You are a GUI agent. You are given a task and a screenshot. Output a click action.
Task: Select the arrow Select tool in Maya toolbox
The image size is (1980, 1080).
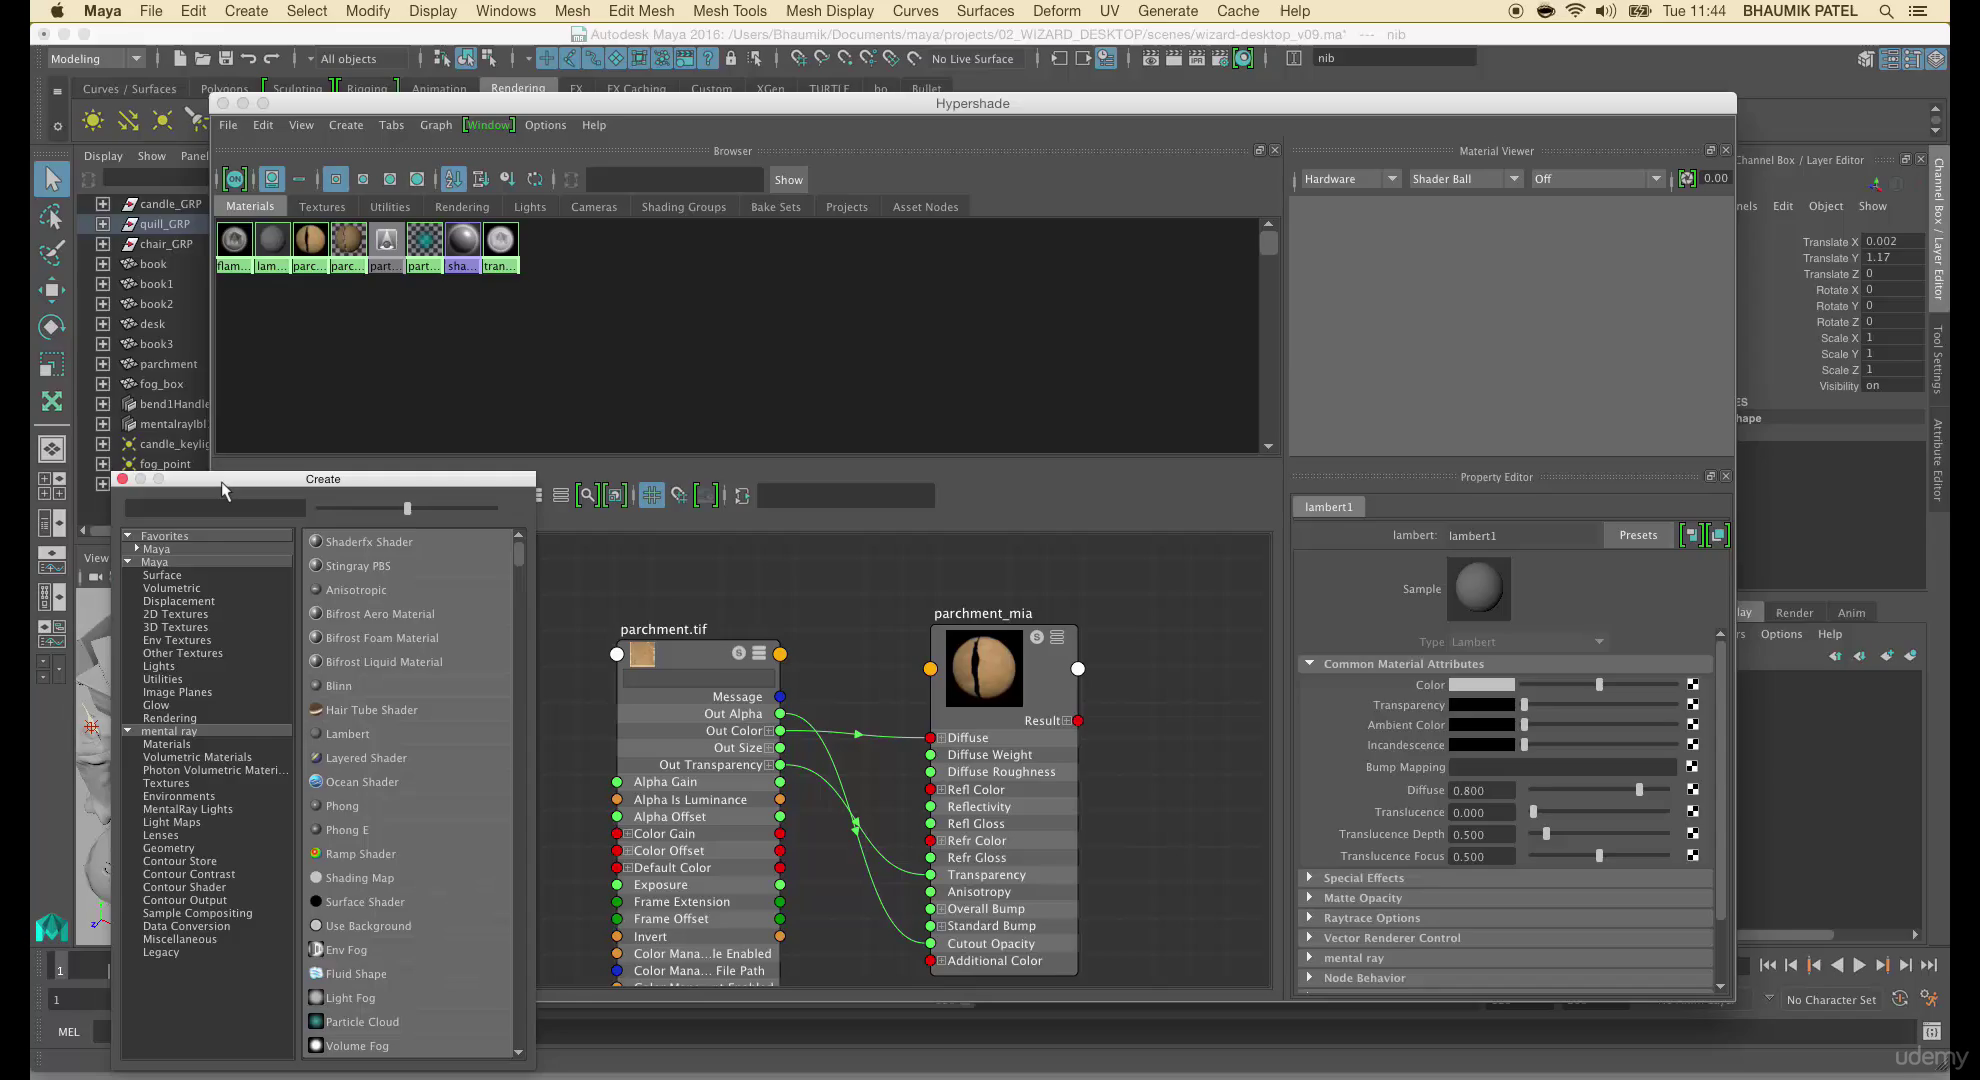[x=52, y=179]
